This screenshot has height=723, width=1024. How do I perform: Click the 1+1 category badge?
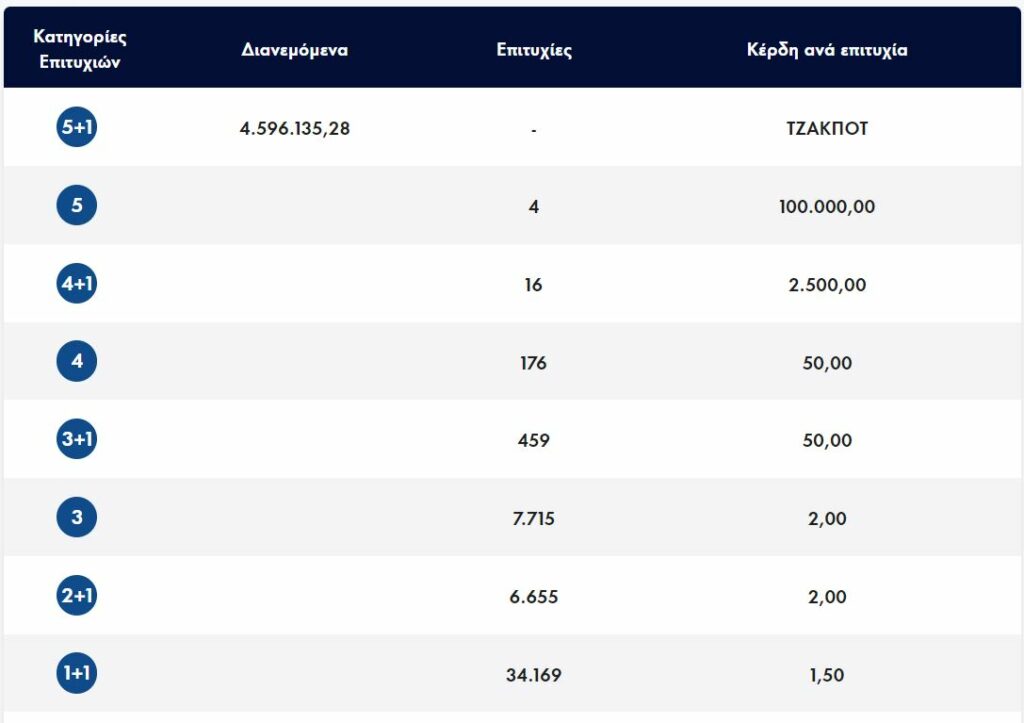(x=77, y=673)
